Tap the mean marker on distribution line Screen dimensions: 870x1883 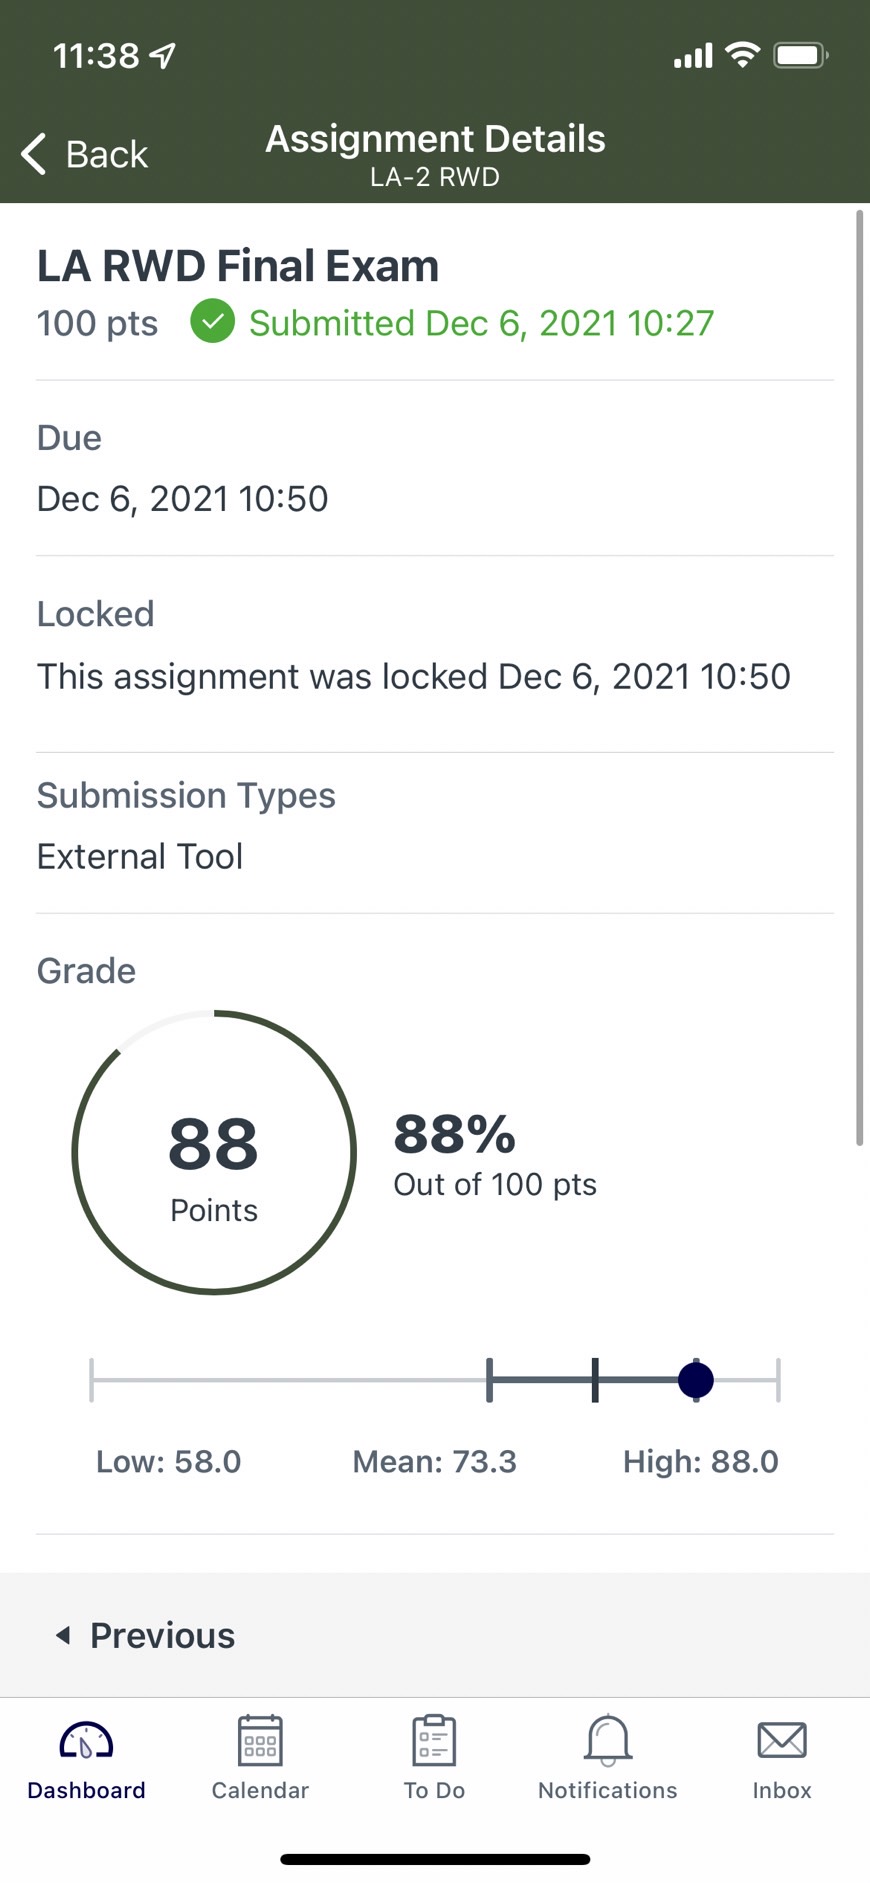595,1380
